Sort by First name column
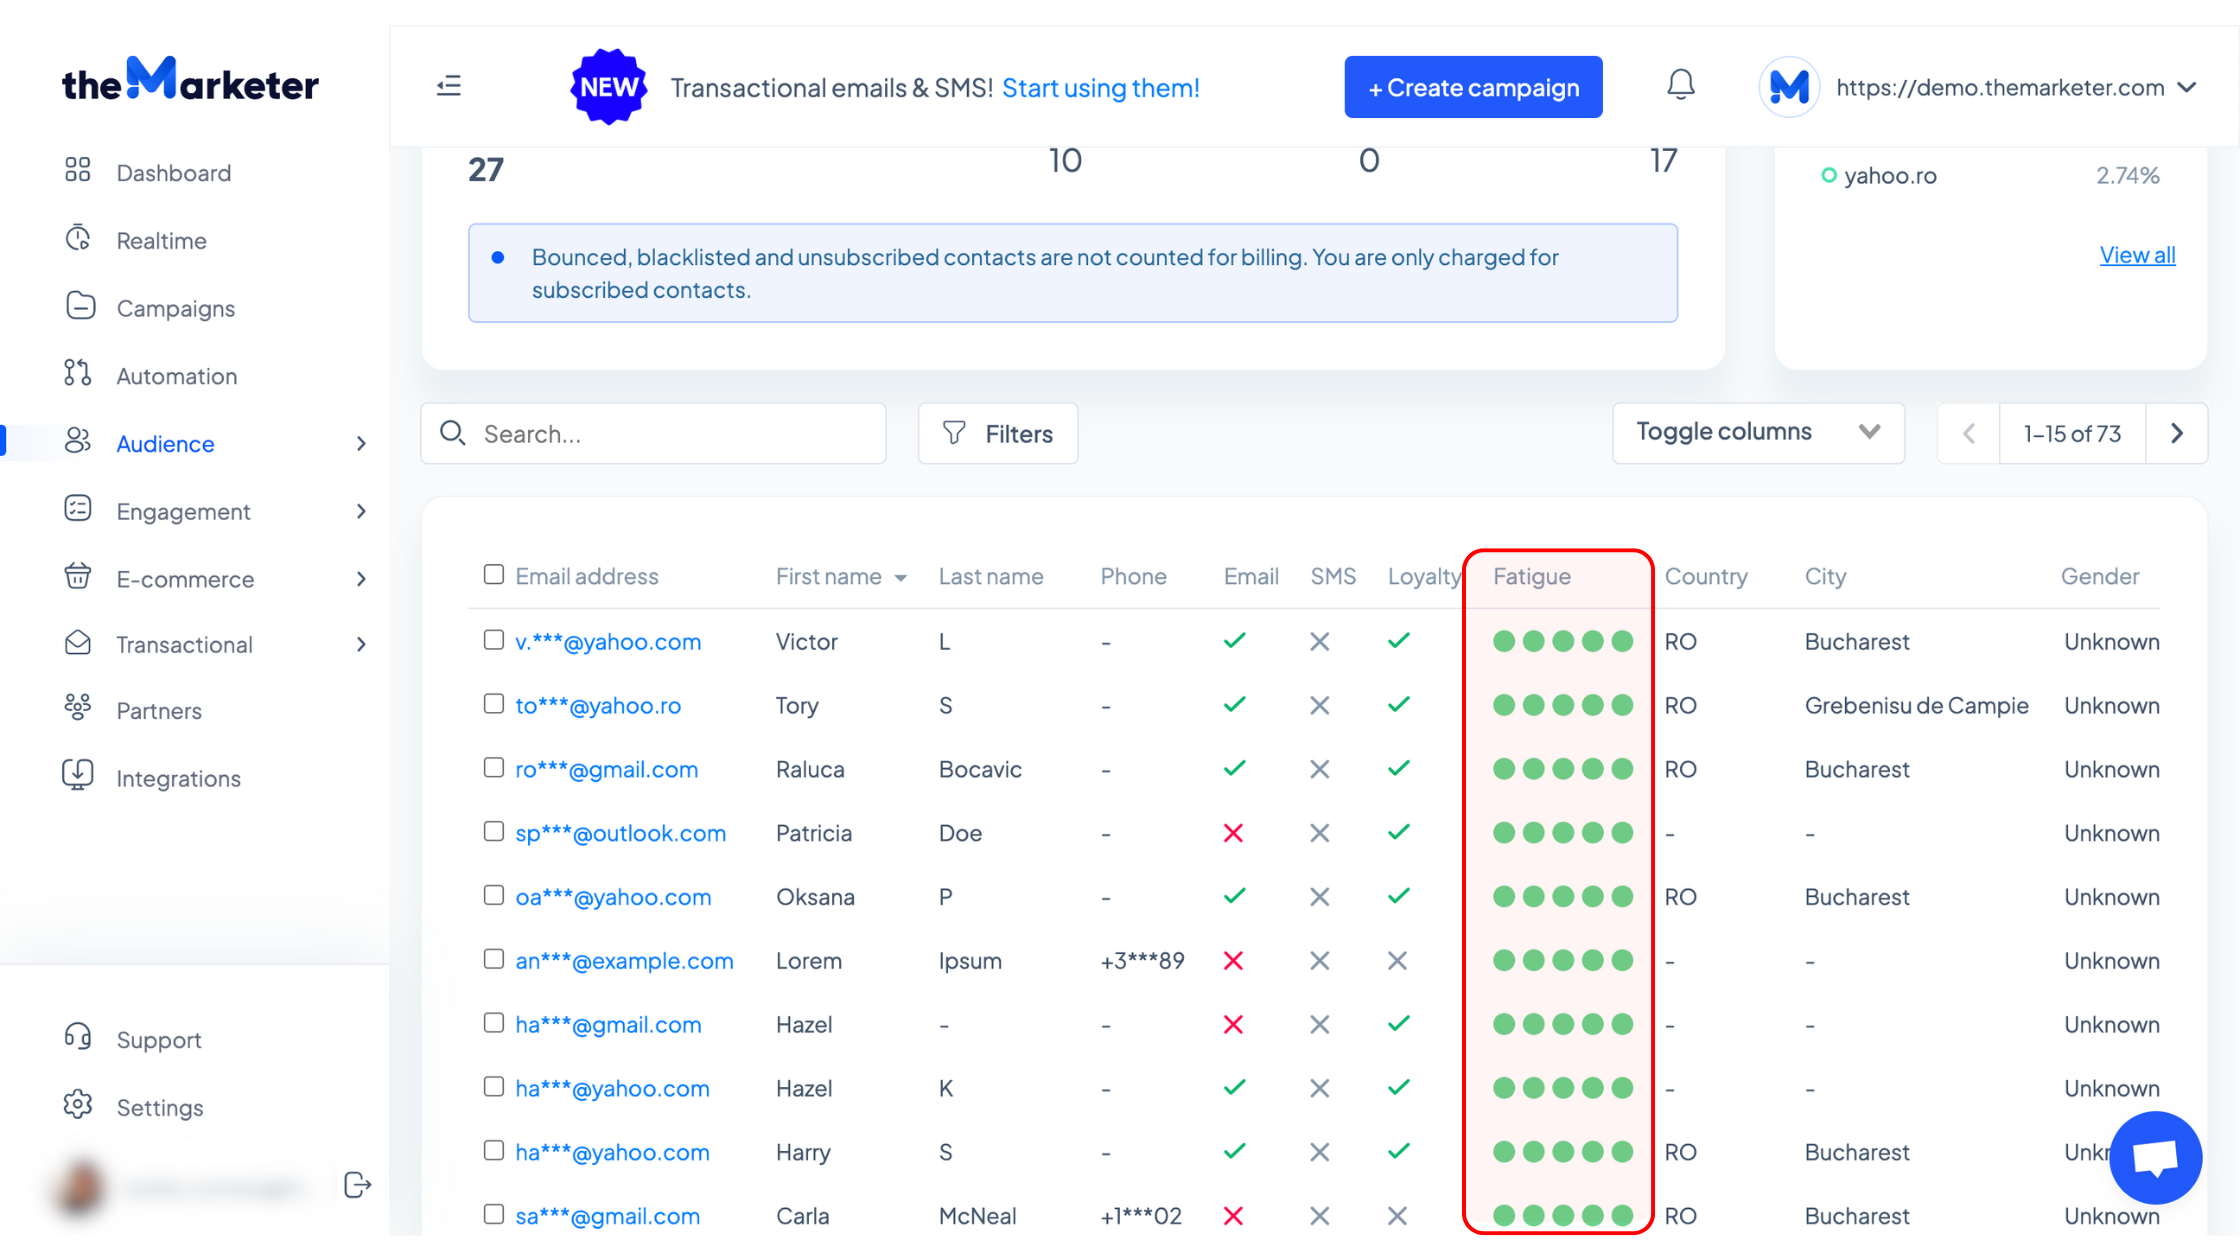The height and width of the screenshot is (1260, 2240). tap(841, 576)
